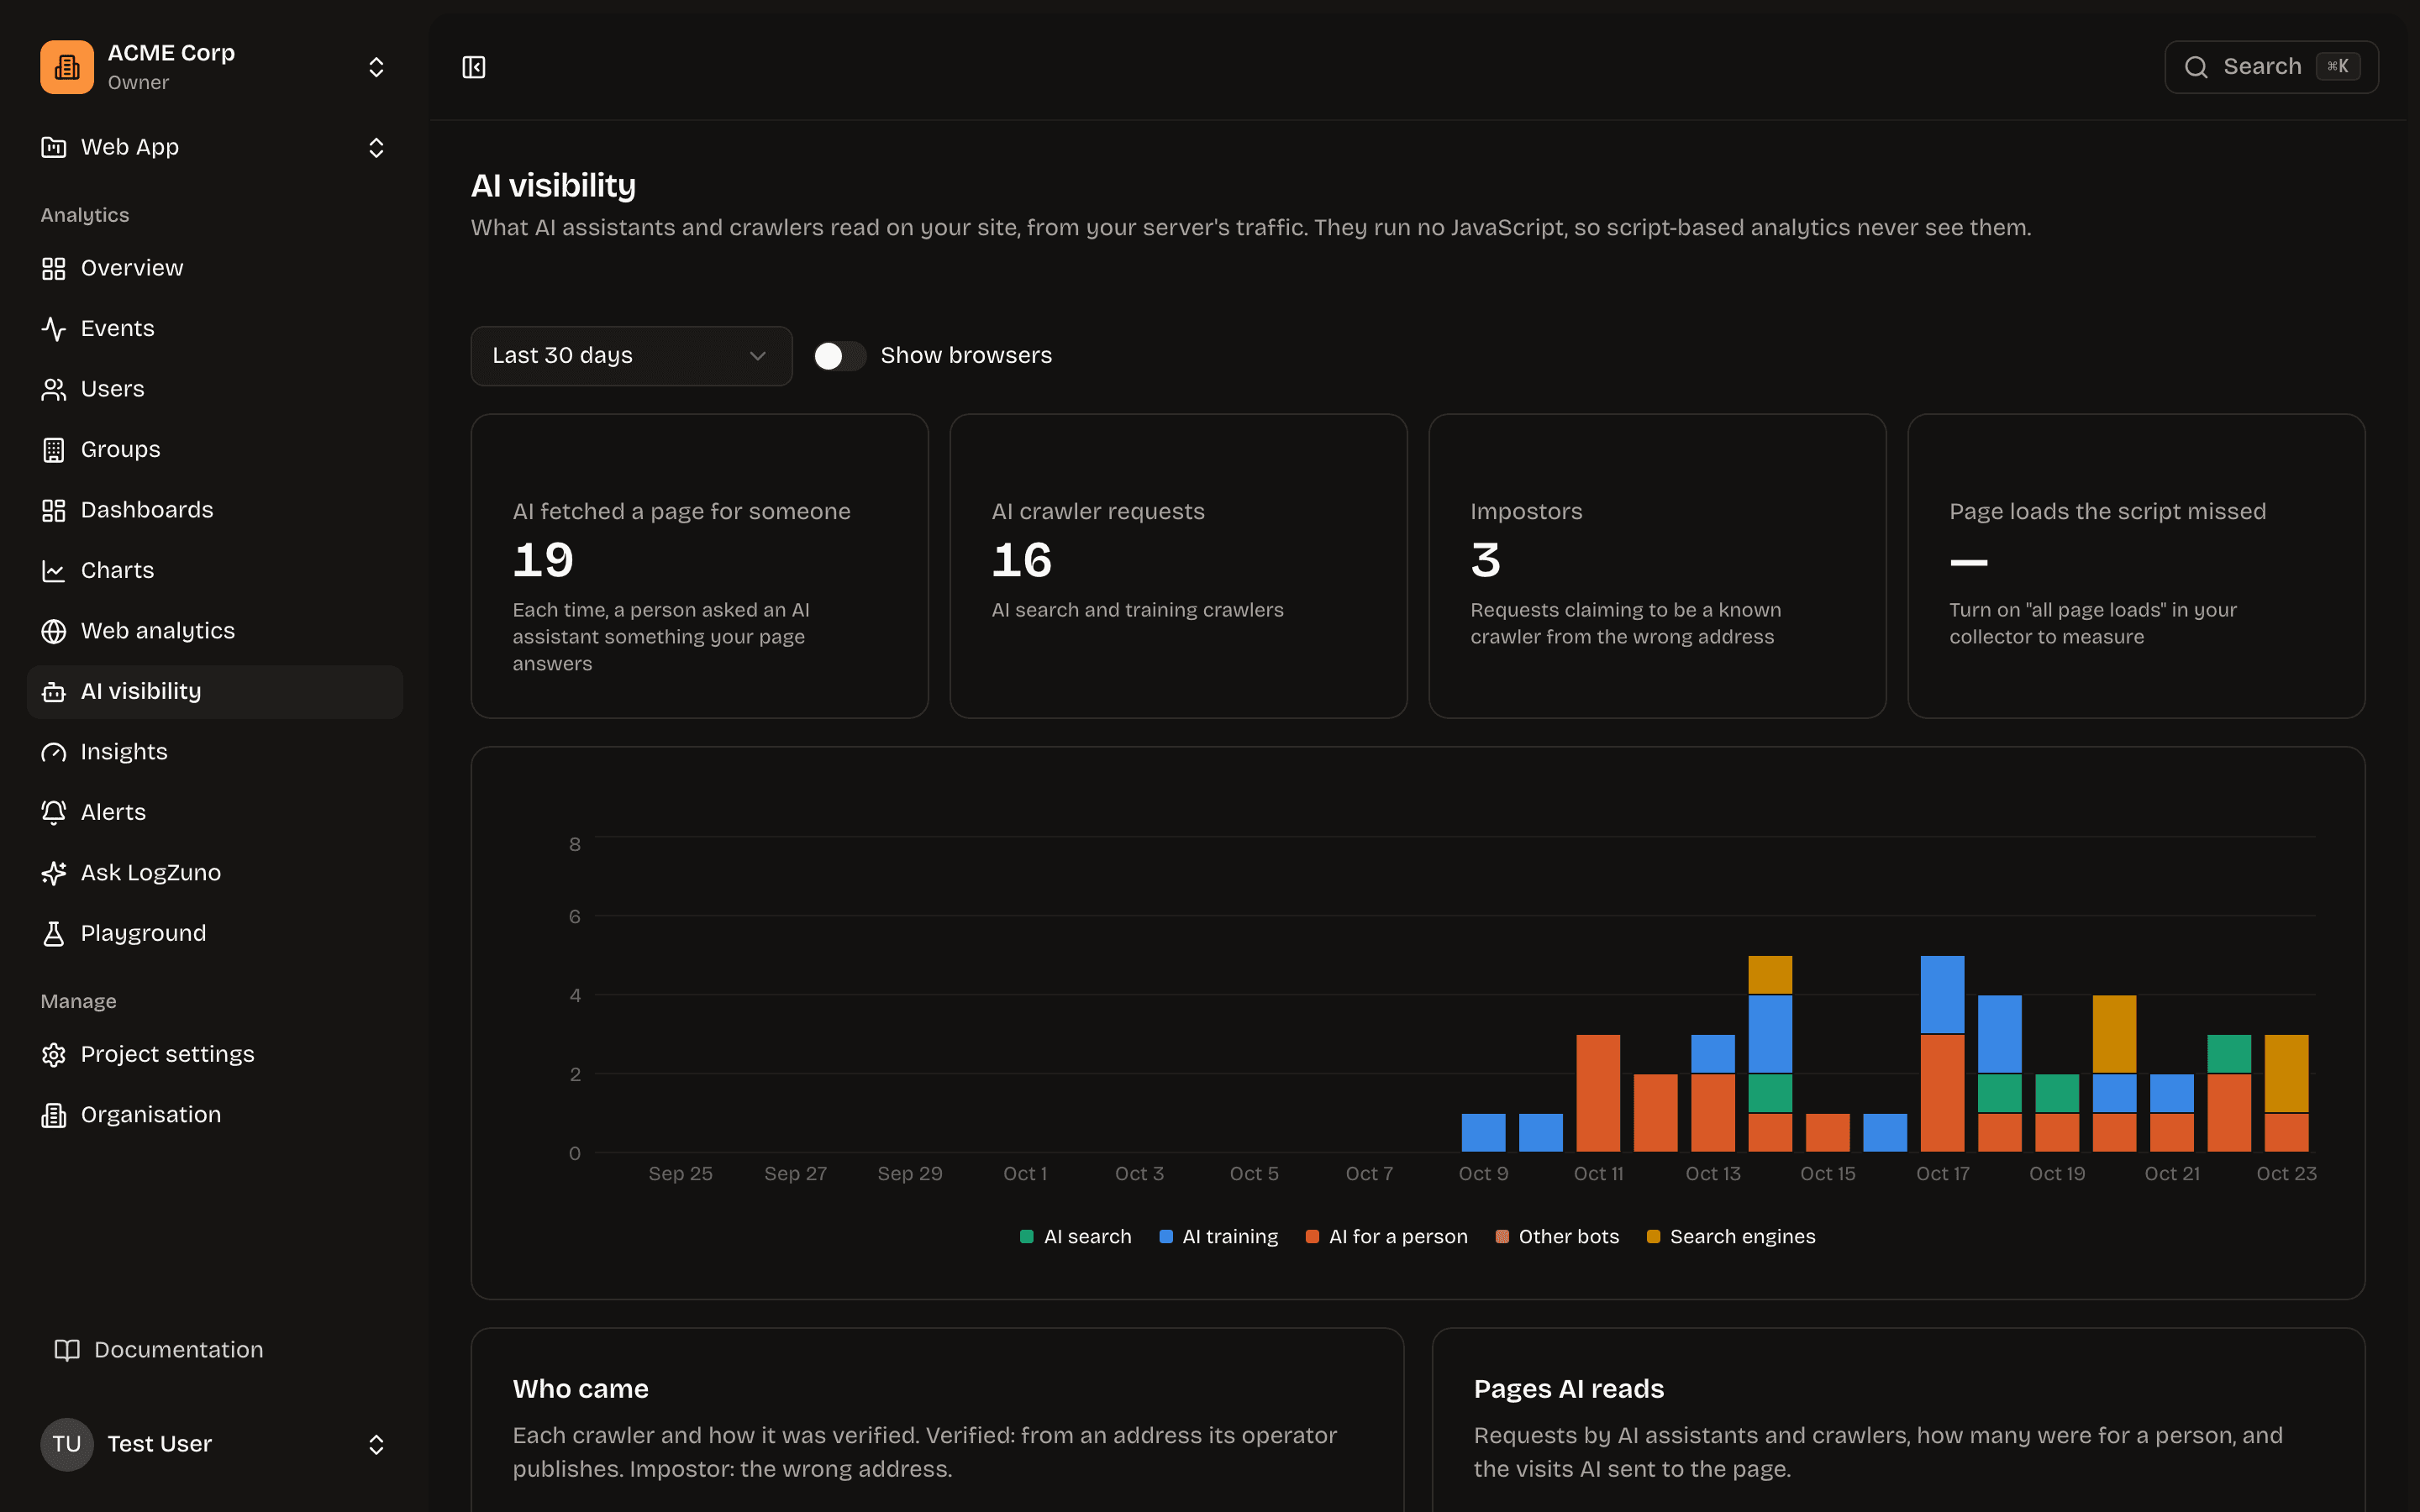Open the Ask LogZuno assistant page
The width and height of the screenshot is (2420, 1512).
(215, 873)
